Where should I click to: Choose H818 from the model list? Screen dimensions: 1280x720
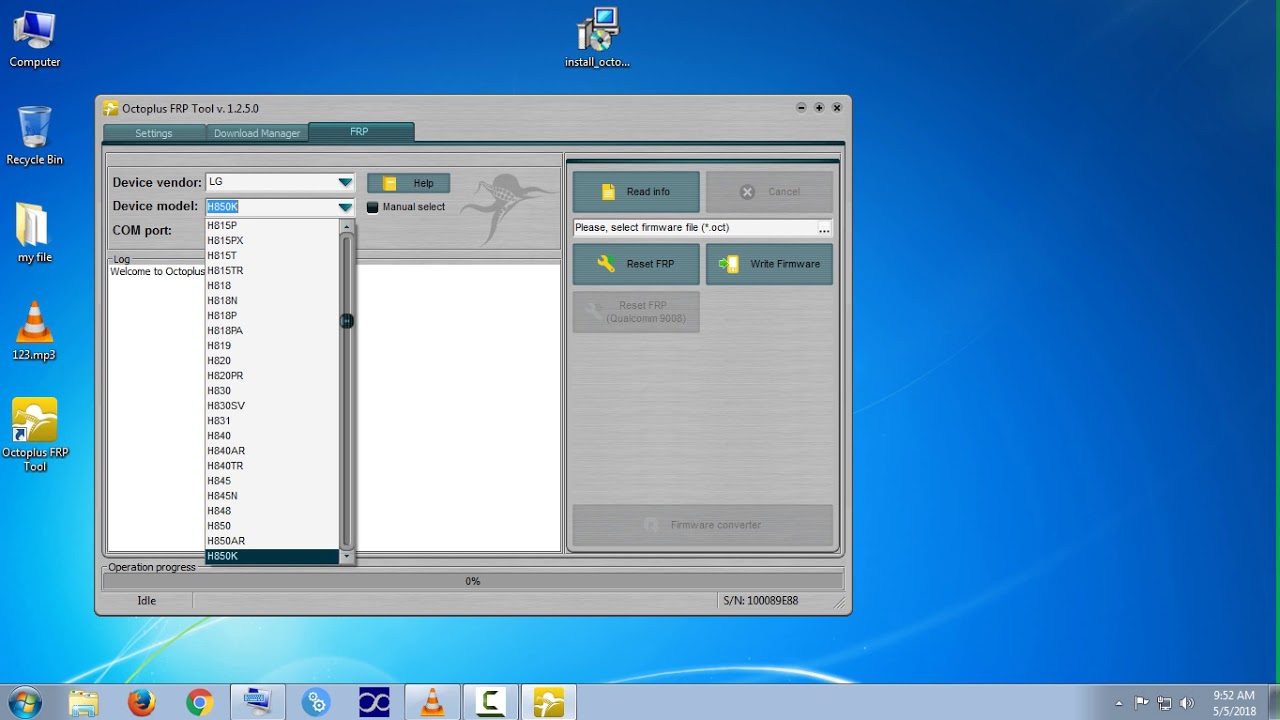(x=272, y=286)
